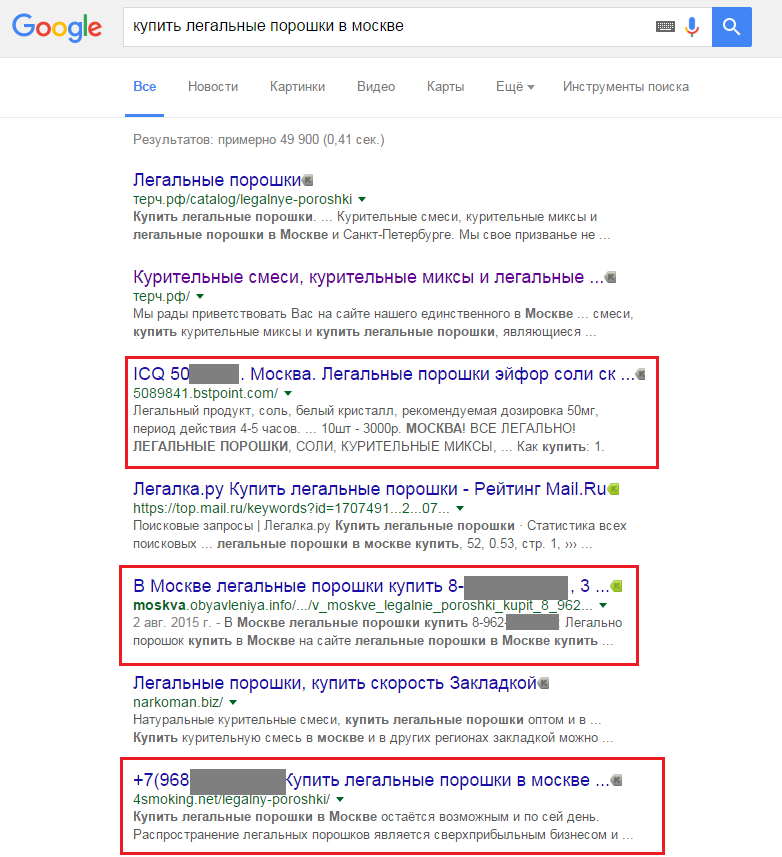
Task: Click the blue magnifier search button
Action: point(732,27)
